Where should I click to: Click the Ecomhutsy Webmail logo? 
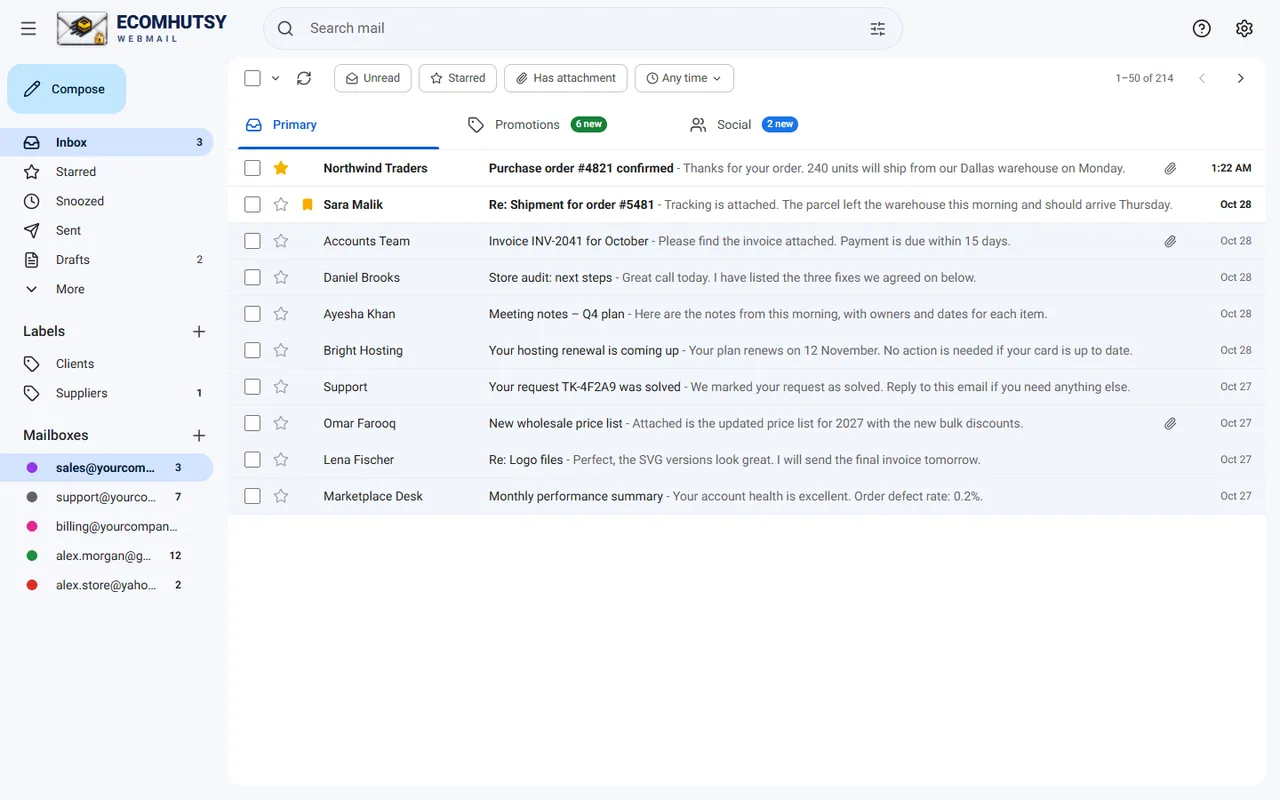[x=142, y=28]
